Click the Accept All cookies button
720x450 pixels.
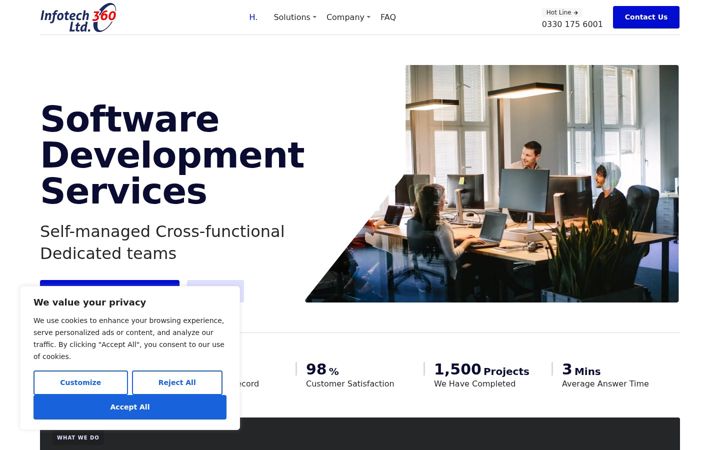[x=129, y=407]
